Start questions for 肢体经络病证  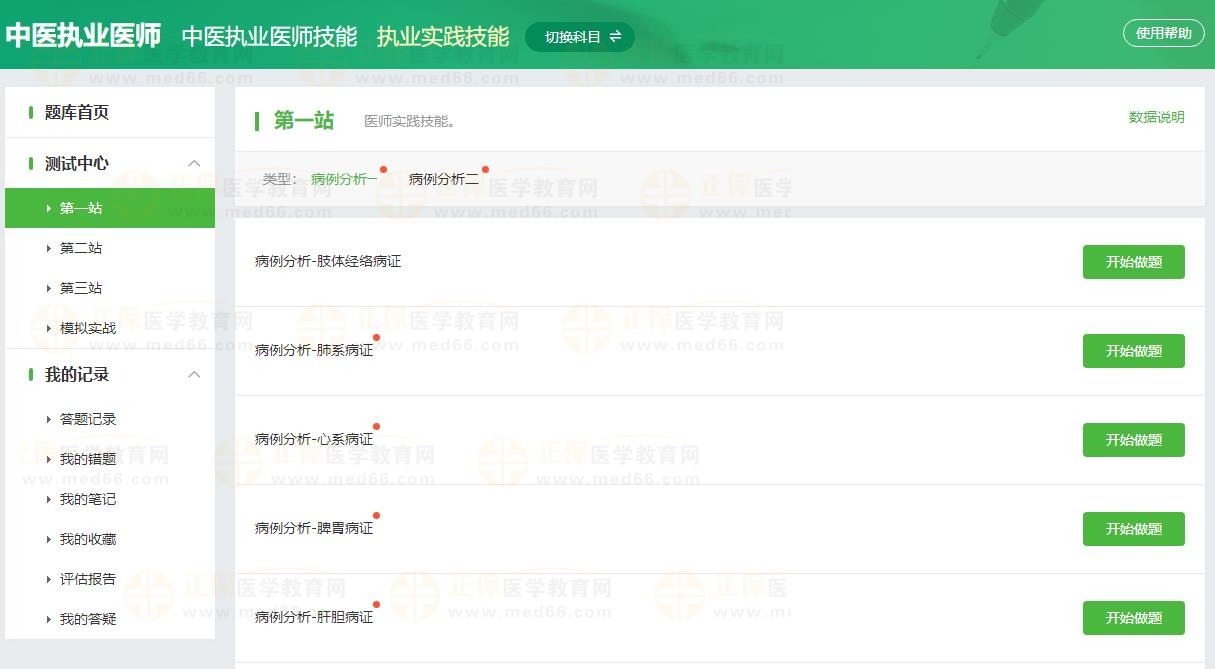1133,262
